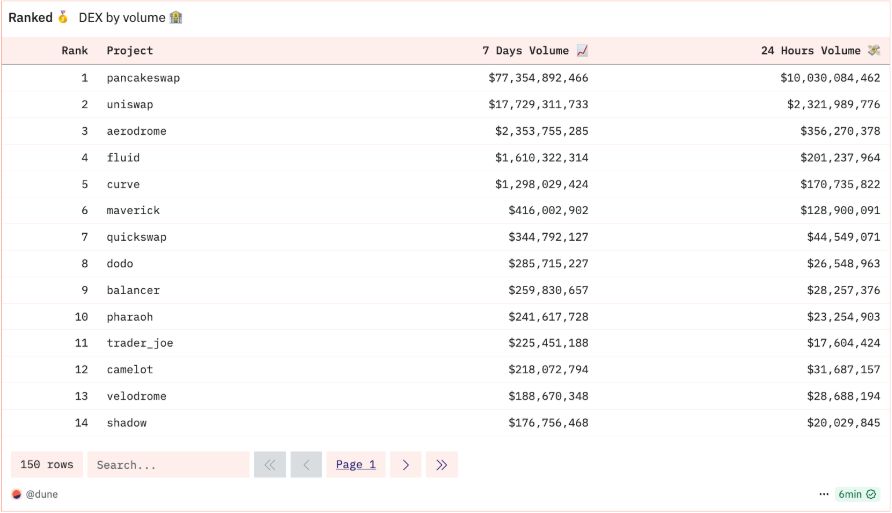Click the previous page arrow
The height and width of the screenshot is (513, 892).
click(x=306, y=465)
